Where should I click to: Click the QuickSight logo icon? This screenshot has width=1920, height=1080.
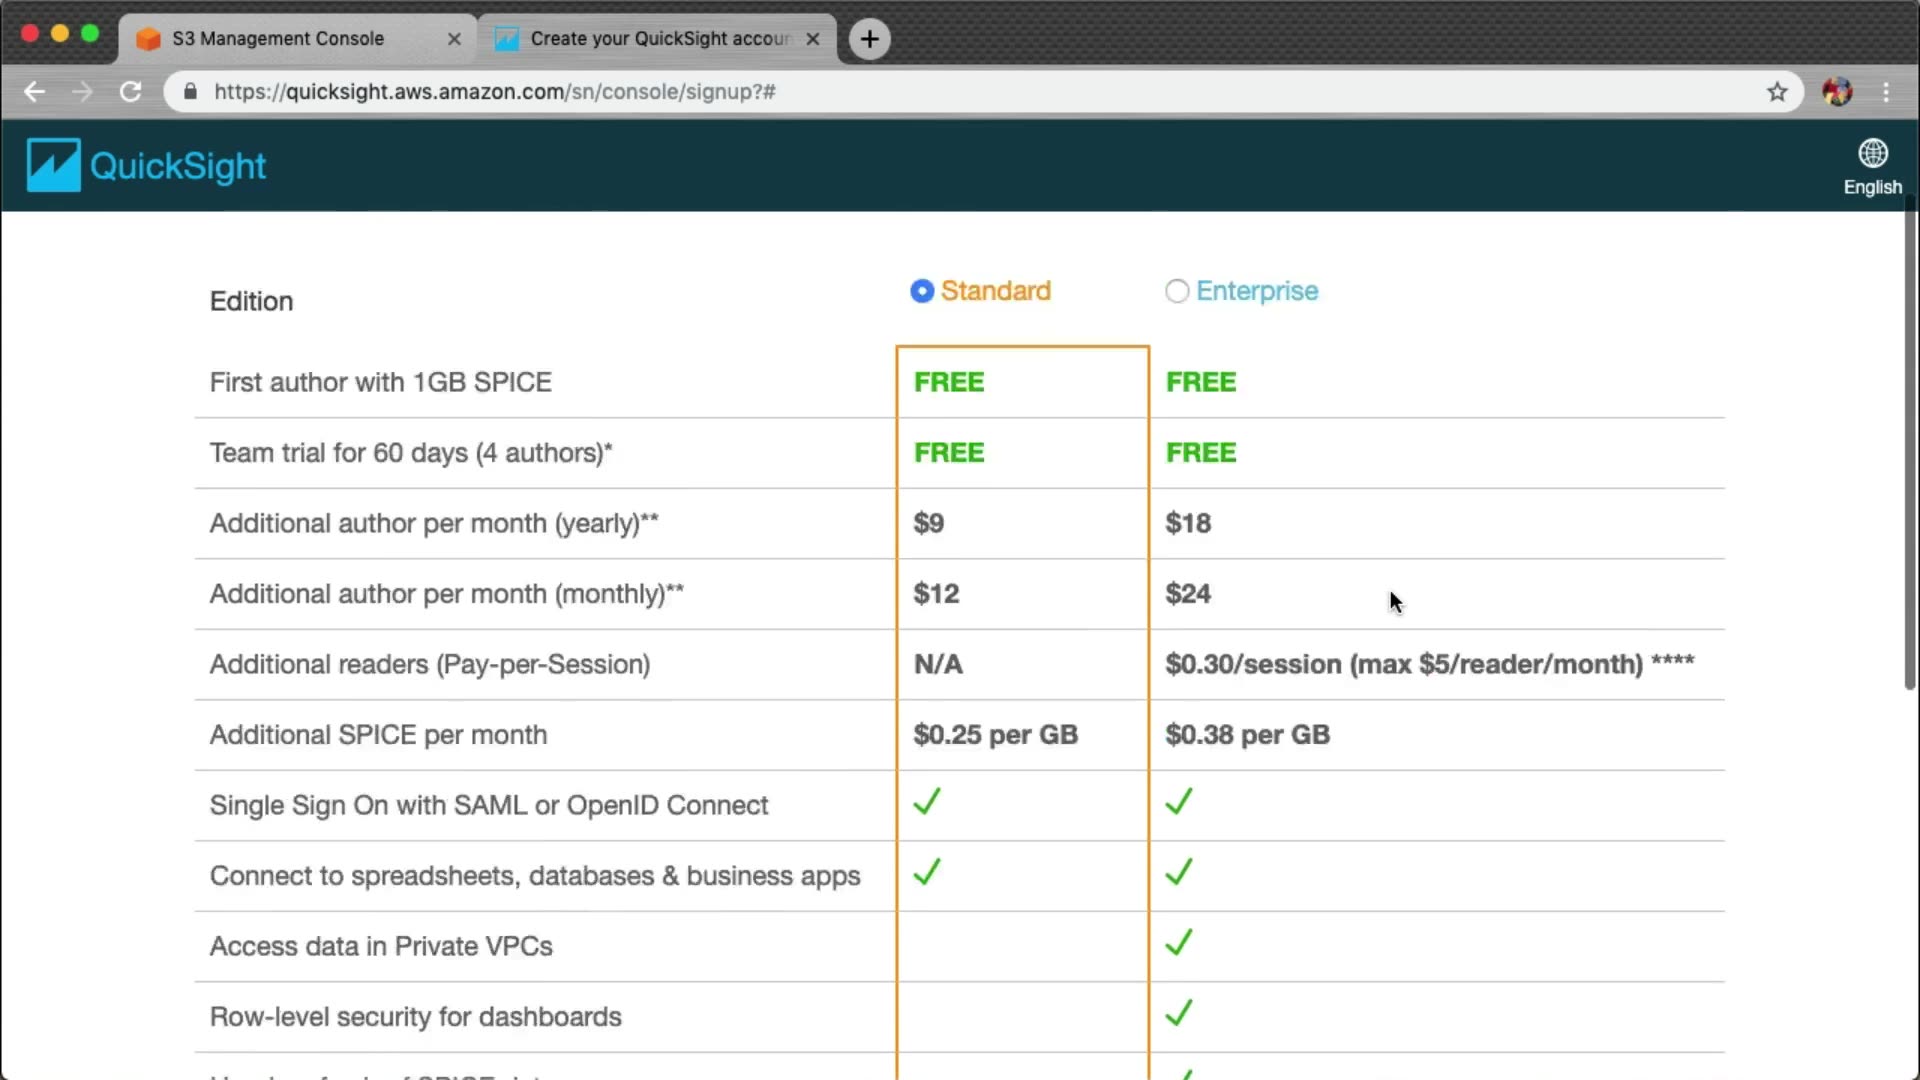(53, 165)
